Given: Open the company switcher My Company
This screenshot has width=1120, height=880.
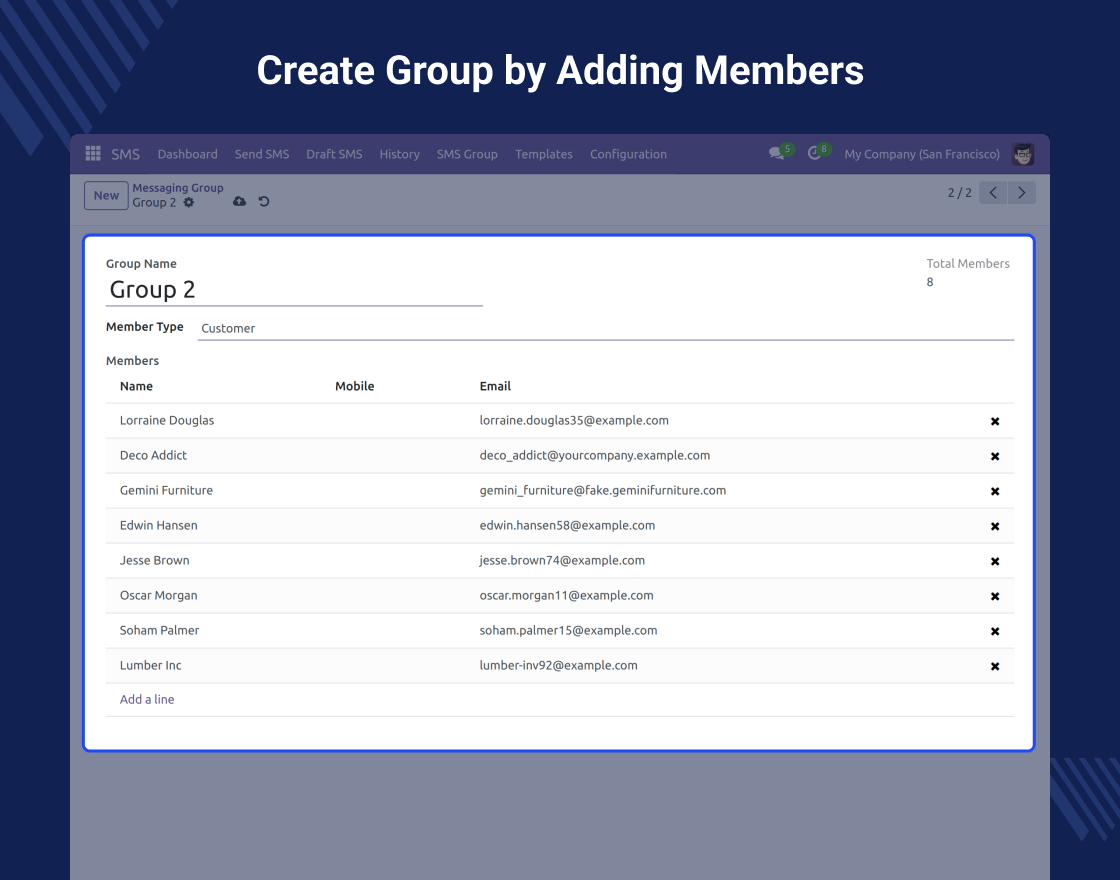Looking at the screenshot, I should point(921,154).
